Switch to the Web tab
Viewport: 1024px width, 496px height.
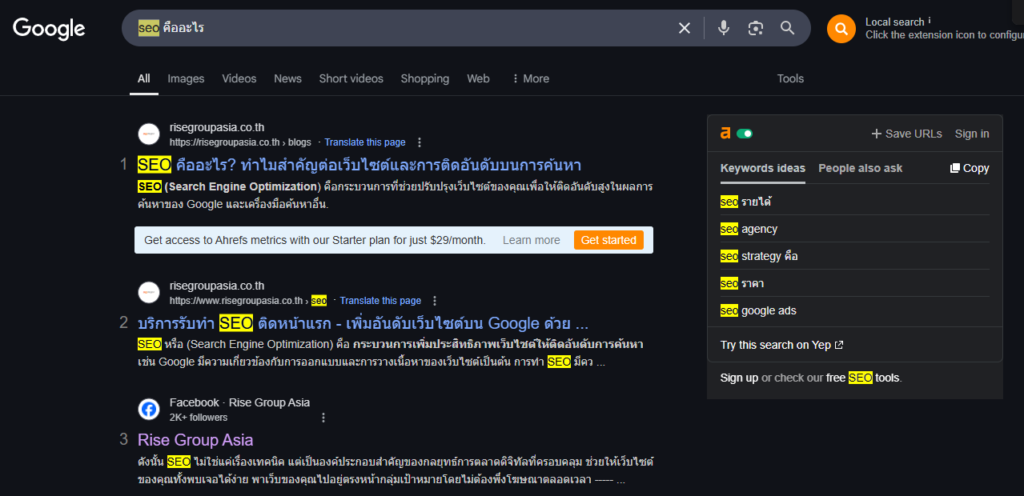tap(478, 78)
